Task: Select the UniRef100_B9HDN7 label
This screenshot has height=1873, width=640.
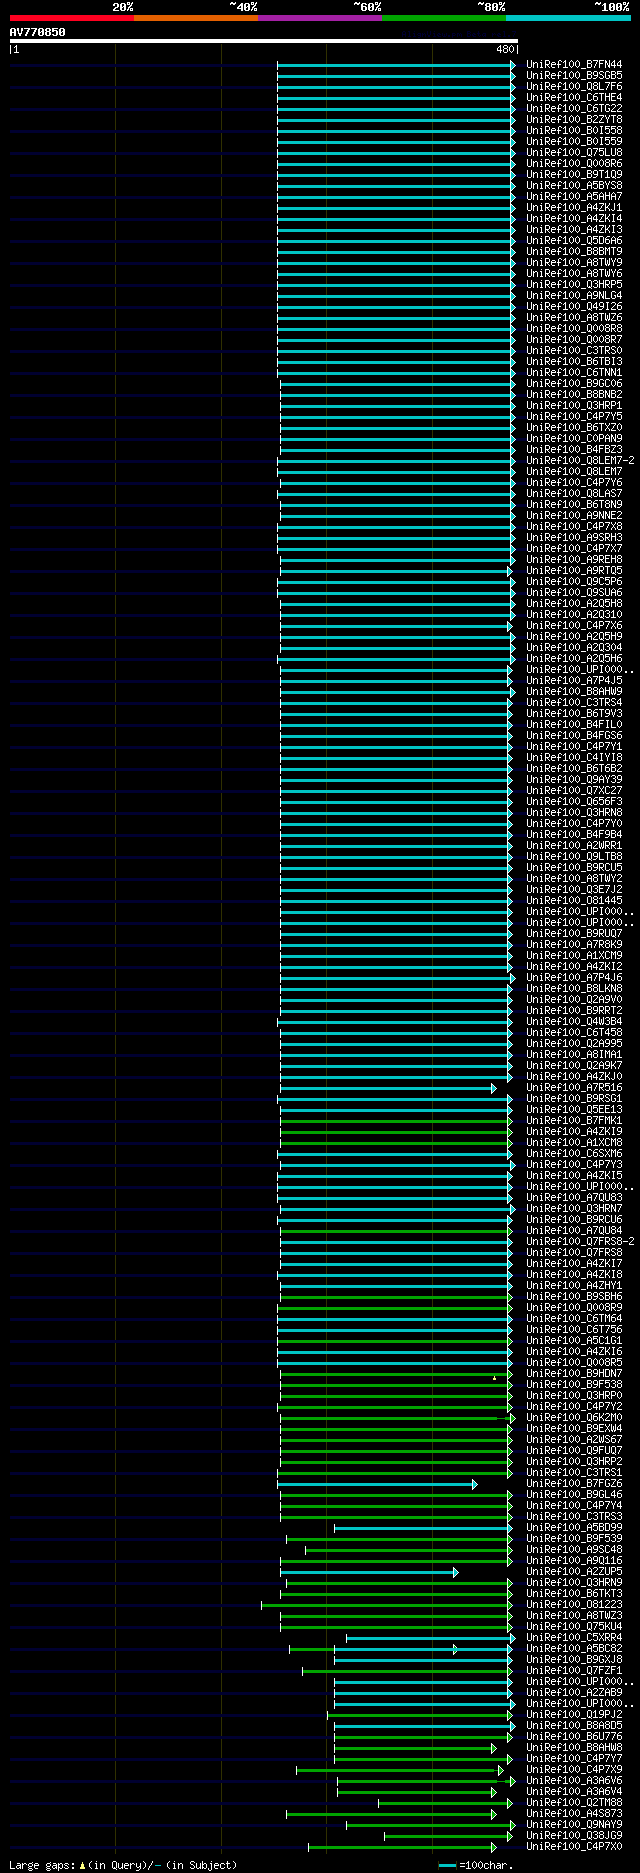Action: [x=574, y=1374]
